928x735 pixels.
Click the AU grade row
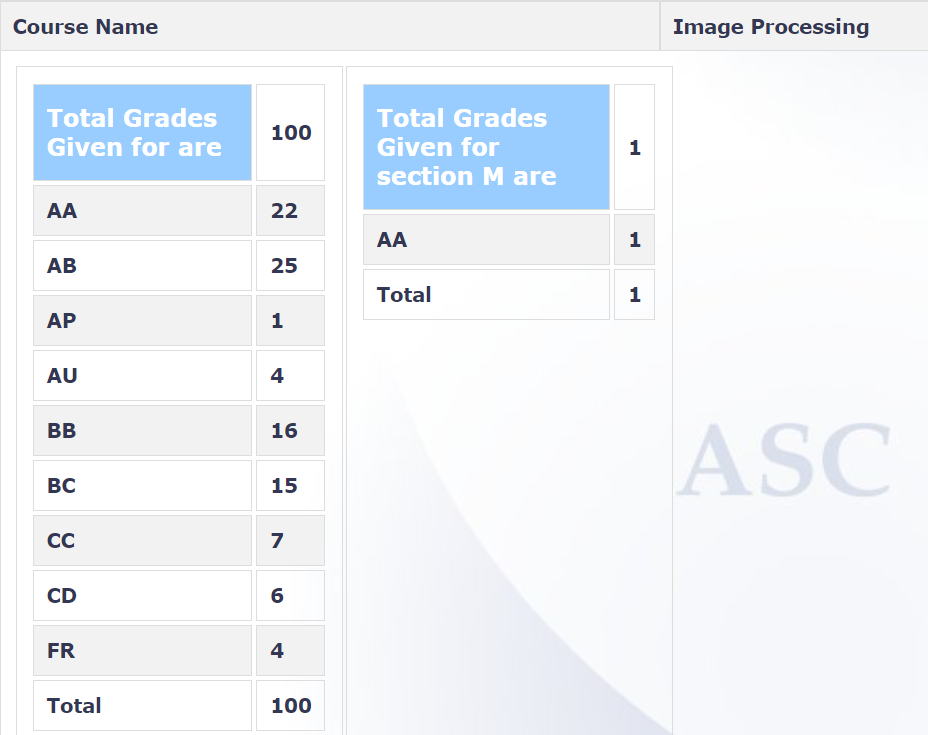[x=142, y=375]
